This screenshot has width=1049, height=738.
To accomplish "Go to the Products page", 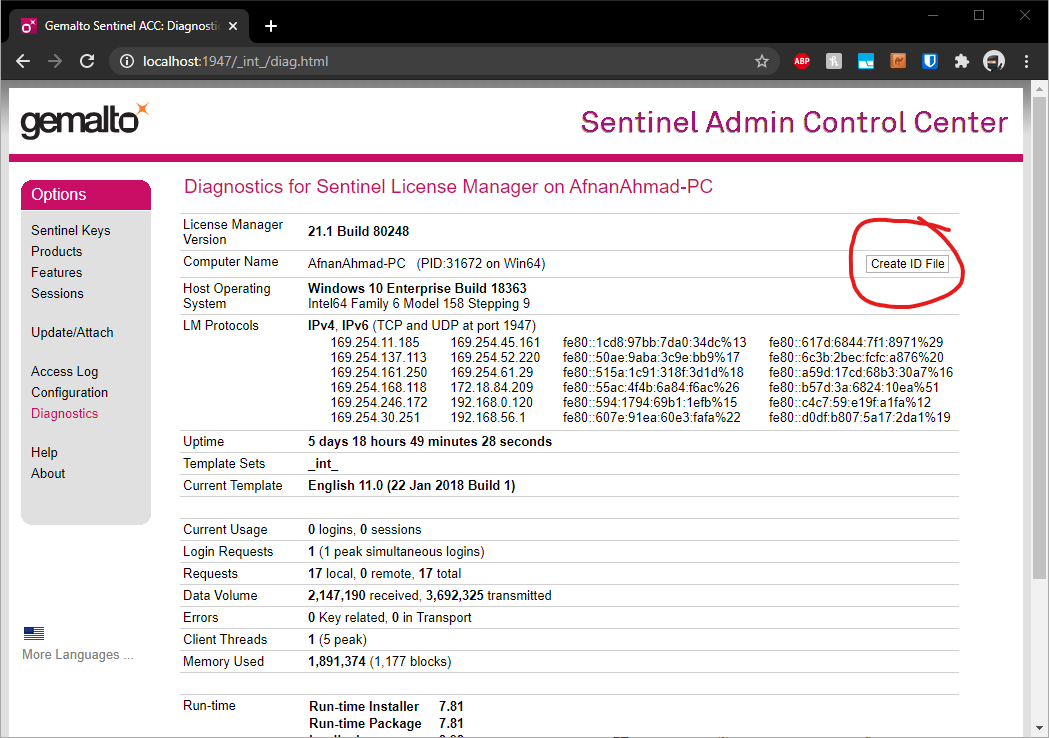I will (x=56, y=251).
